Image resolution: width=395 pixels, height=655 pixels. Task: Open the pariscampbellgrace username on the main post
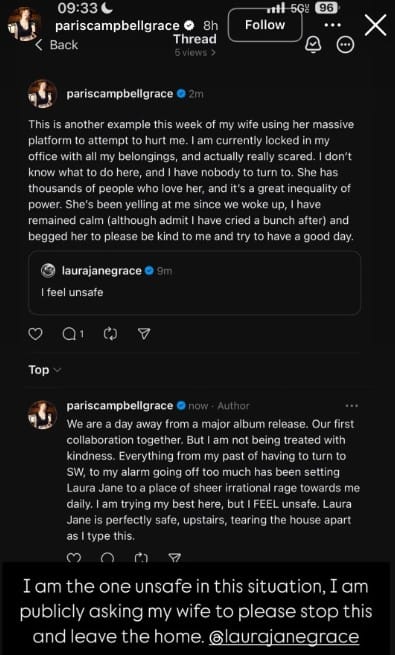119,94
